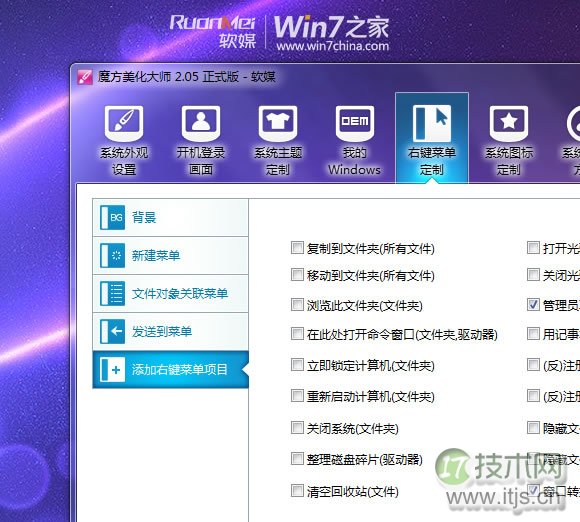
Task: Select 右键菜单定制 cursor icon
Action: [x=432, y=124]
